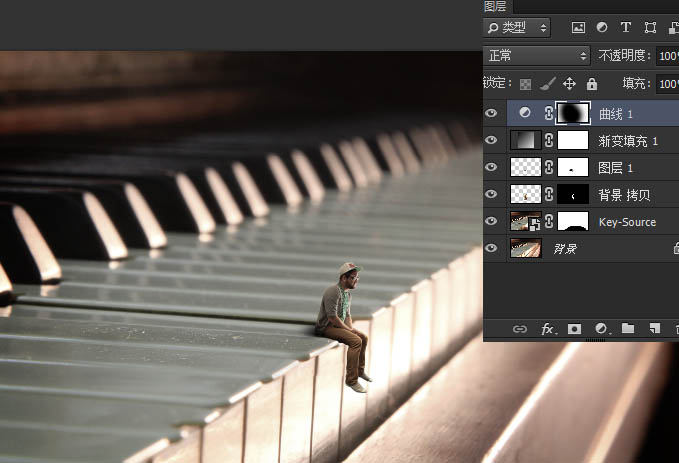This screenshot has height=463, width=679.
Task: Hide the 渐变填充 1 layer
Action: 491,140
